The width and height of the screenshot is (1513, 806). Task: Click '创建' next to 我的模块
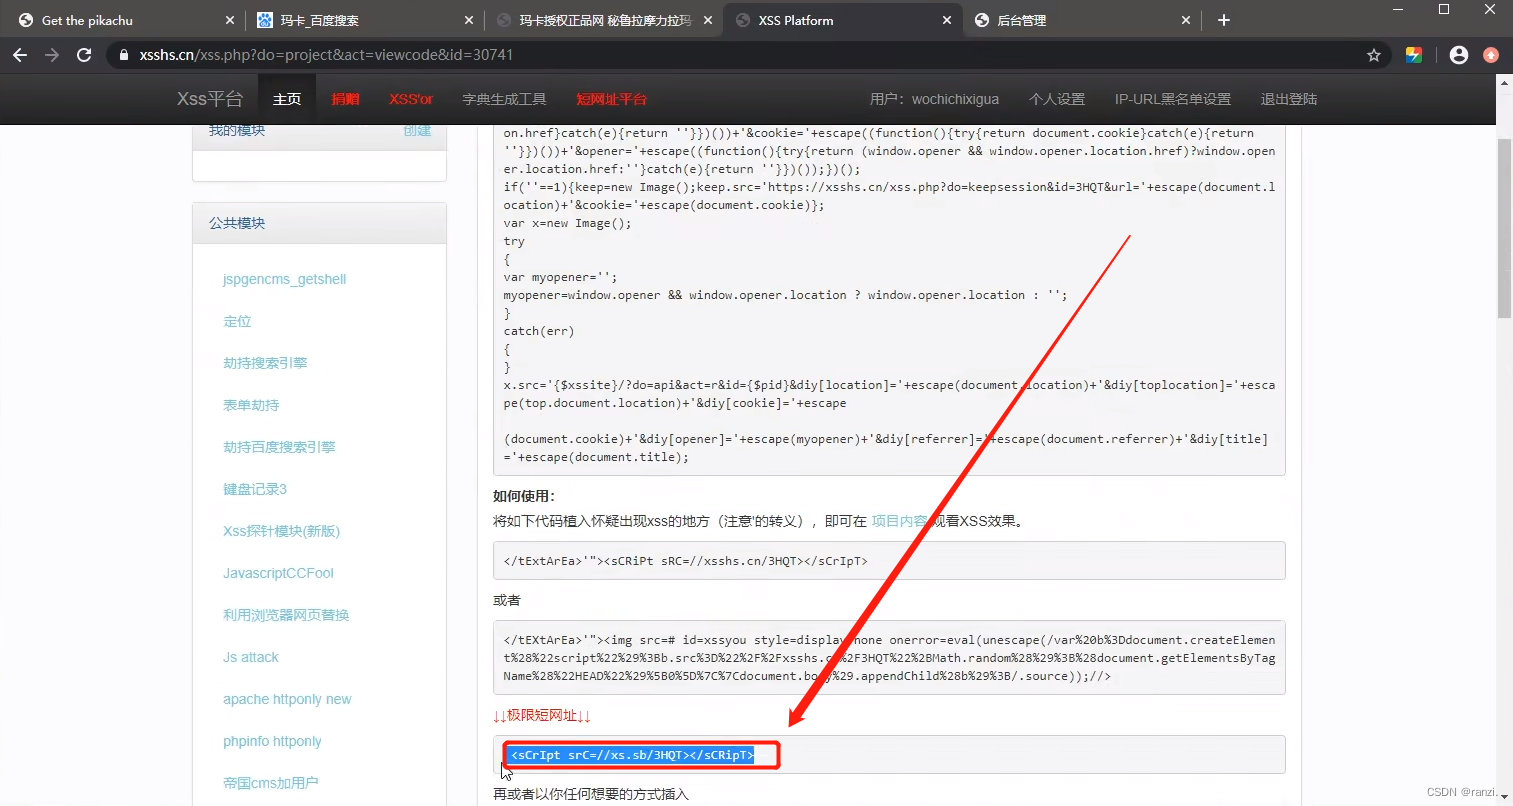point(417,131)
